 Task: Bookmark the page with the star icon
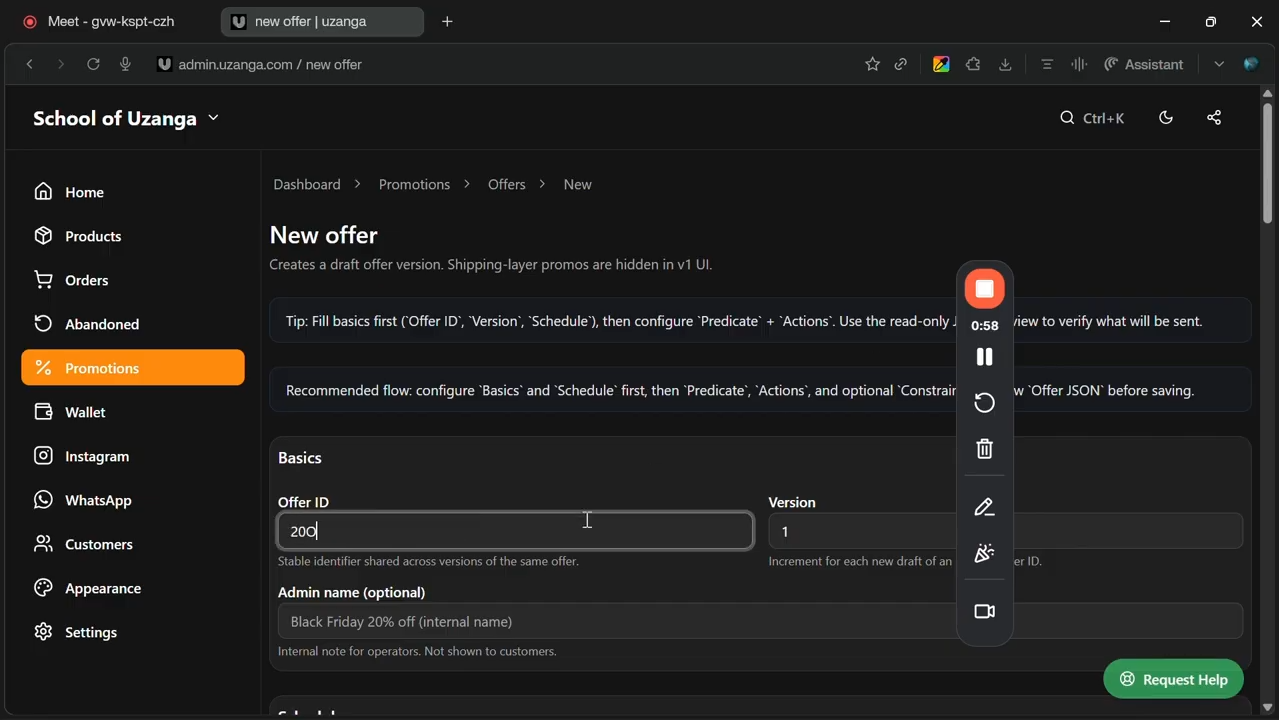click(x=872, y=64)
